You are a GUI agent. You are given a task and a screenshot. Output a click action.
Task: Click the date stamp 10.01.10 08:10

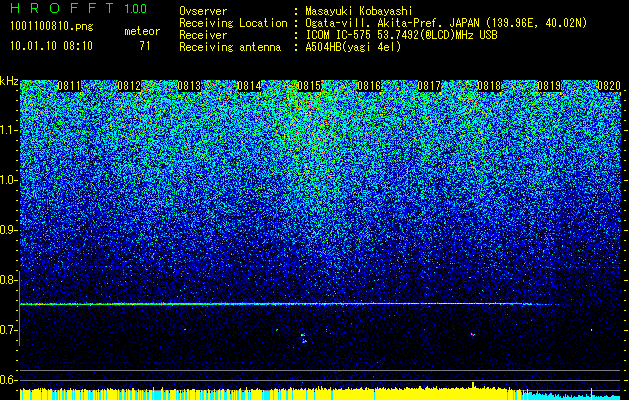(x=51, y=46)
